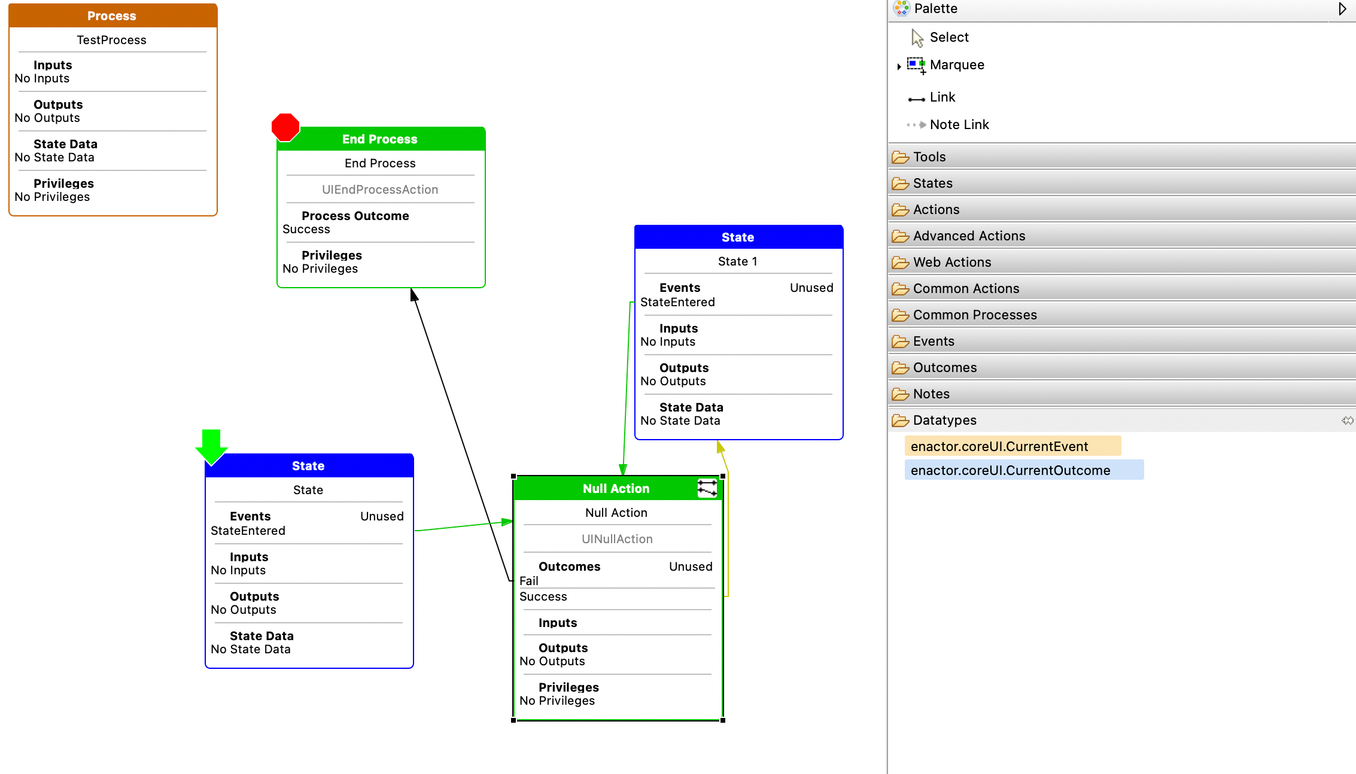The width and height of the screenshot is (1356, 774).
Task: Expand the Marquee tool submenu arrow
Action: tap(899, 66)
